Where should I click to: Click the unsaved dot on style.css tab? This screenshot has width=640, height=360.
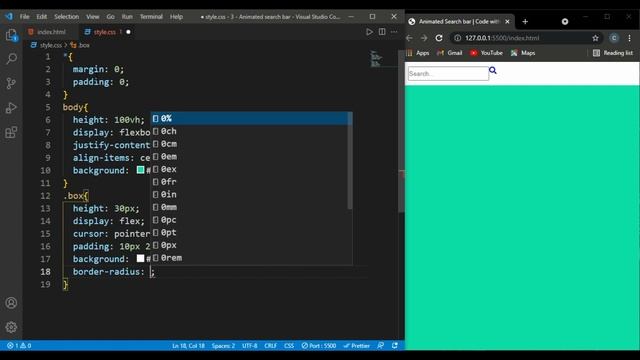(128, 32)
